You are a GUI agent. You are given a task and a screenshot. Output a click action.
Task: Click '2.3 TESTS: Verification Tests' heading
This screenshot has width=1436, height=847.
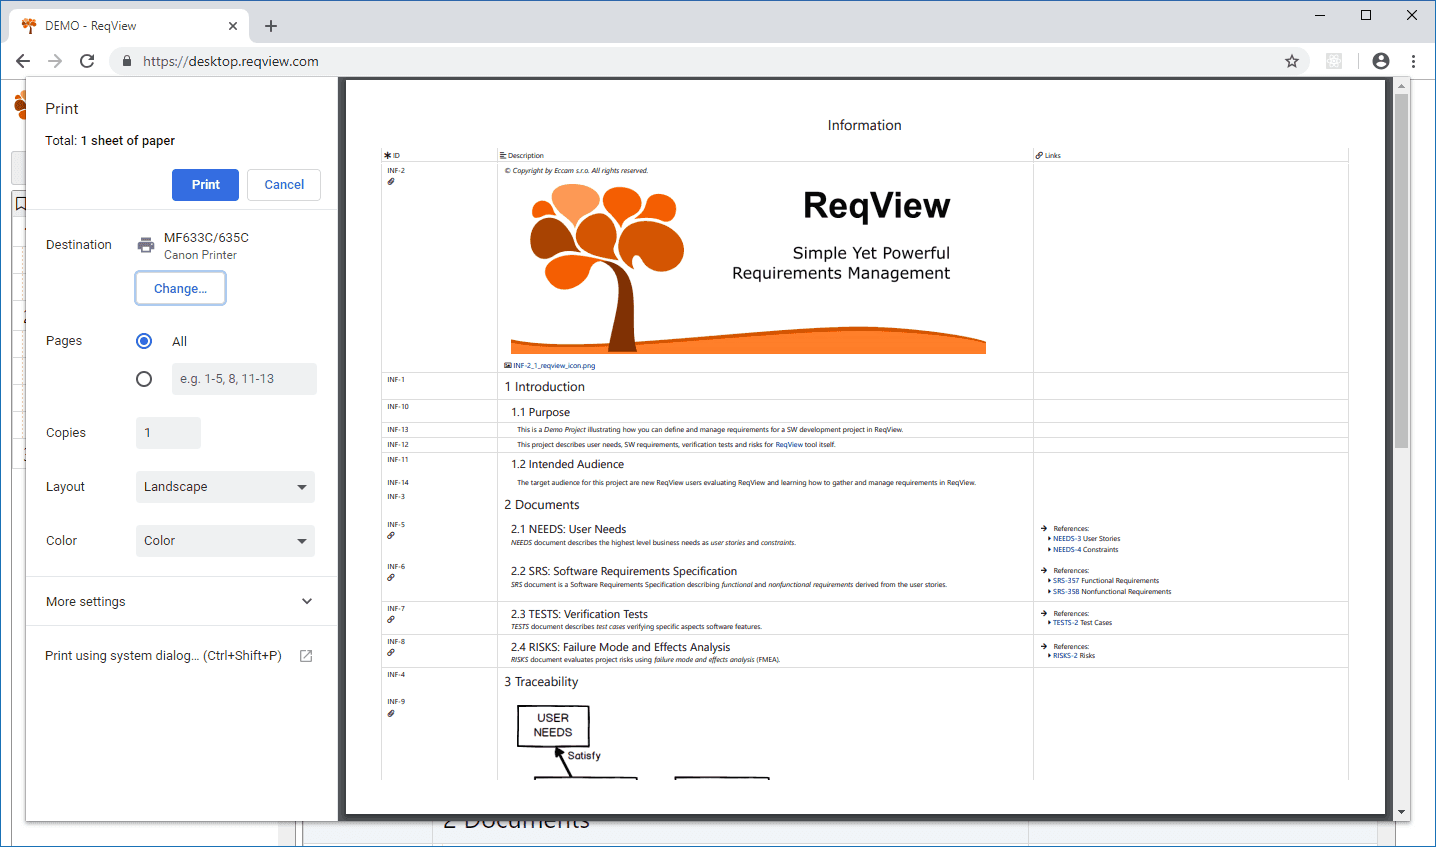pyautogui.click(x=580, y=614)
